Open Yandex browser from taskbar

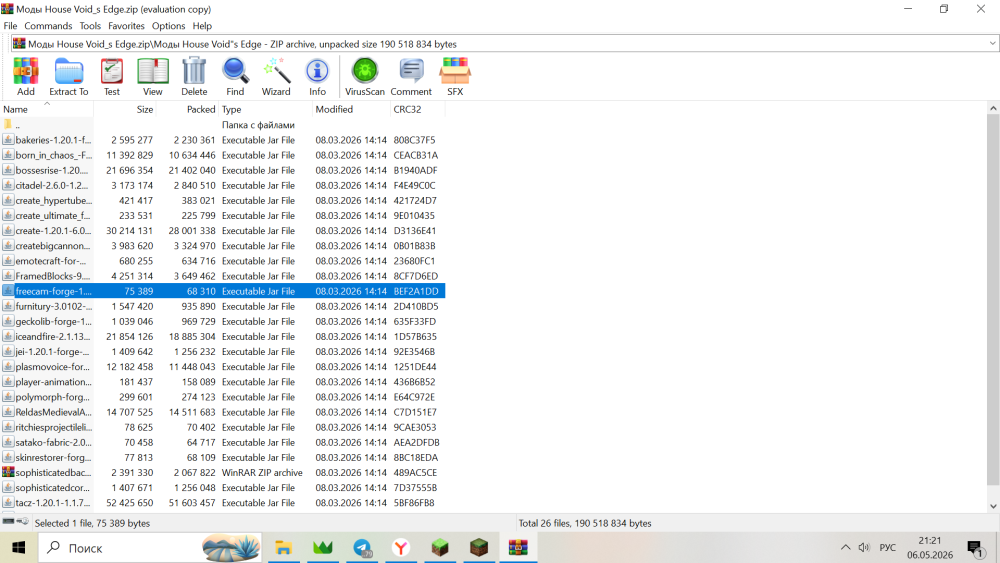tap(401, 547)
